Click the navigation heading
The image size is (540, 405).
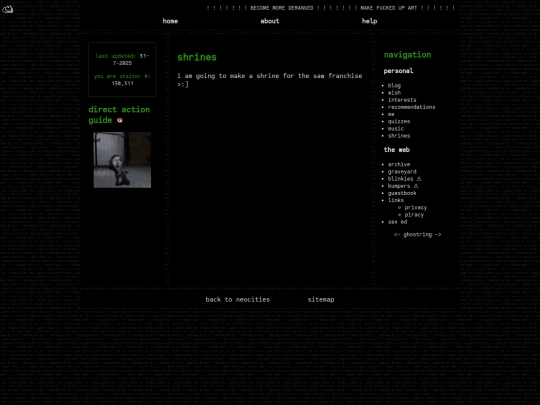pyautogui.click(x=407, y=55)
